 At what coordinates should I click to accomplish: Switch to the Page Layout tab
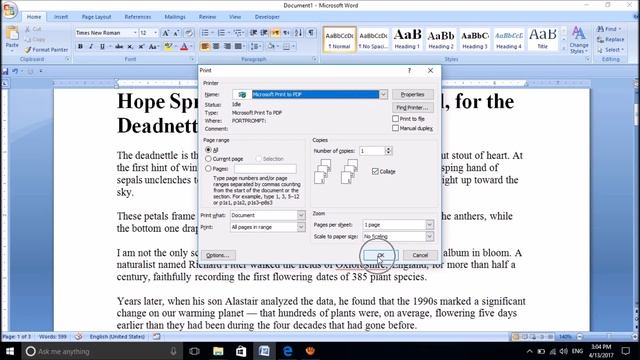coord(96,17)
